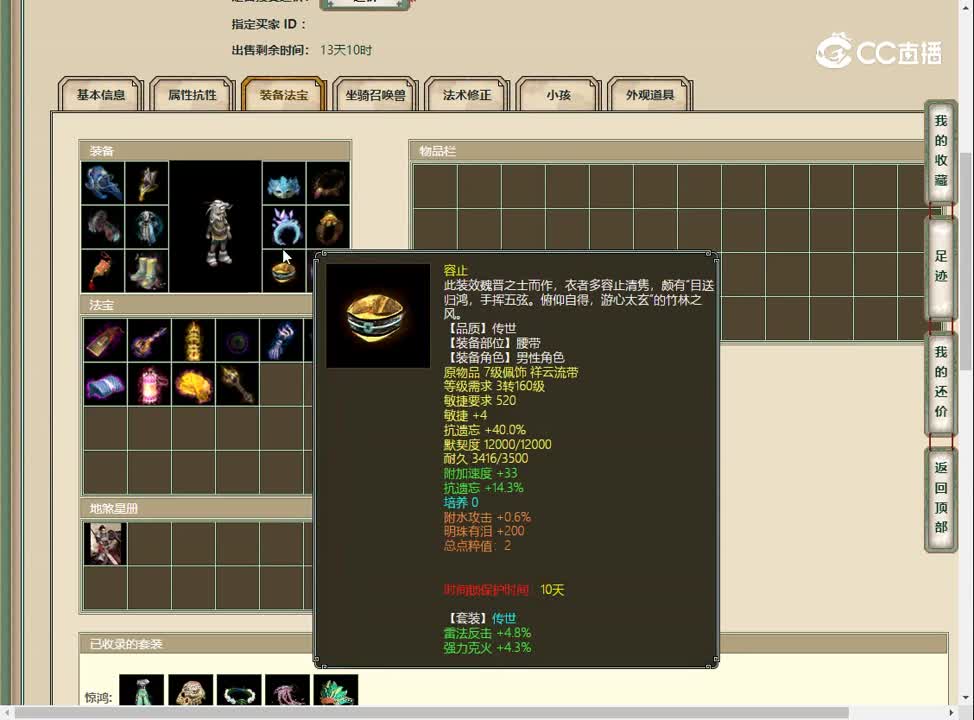Click the warrior card in 地煞星册 panel
This screenshot has width=974, height=720.
105,543
